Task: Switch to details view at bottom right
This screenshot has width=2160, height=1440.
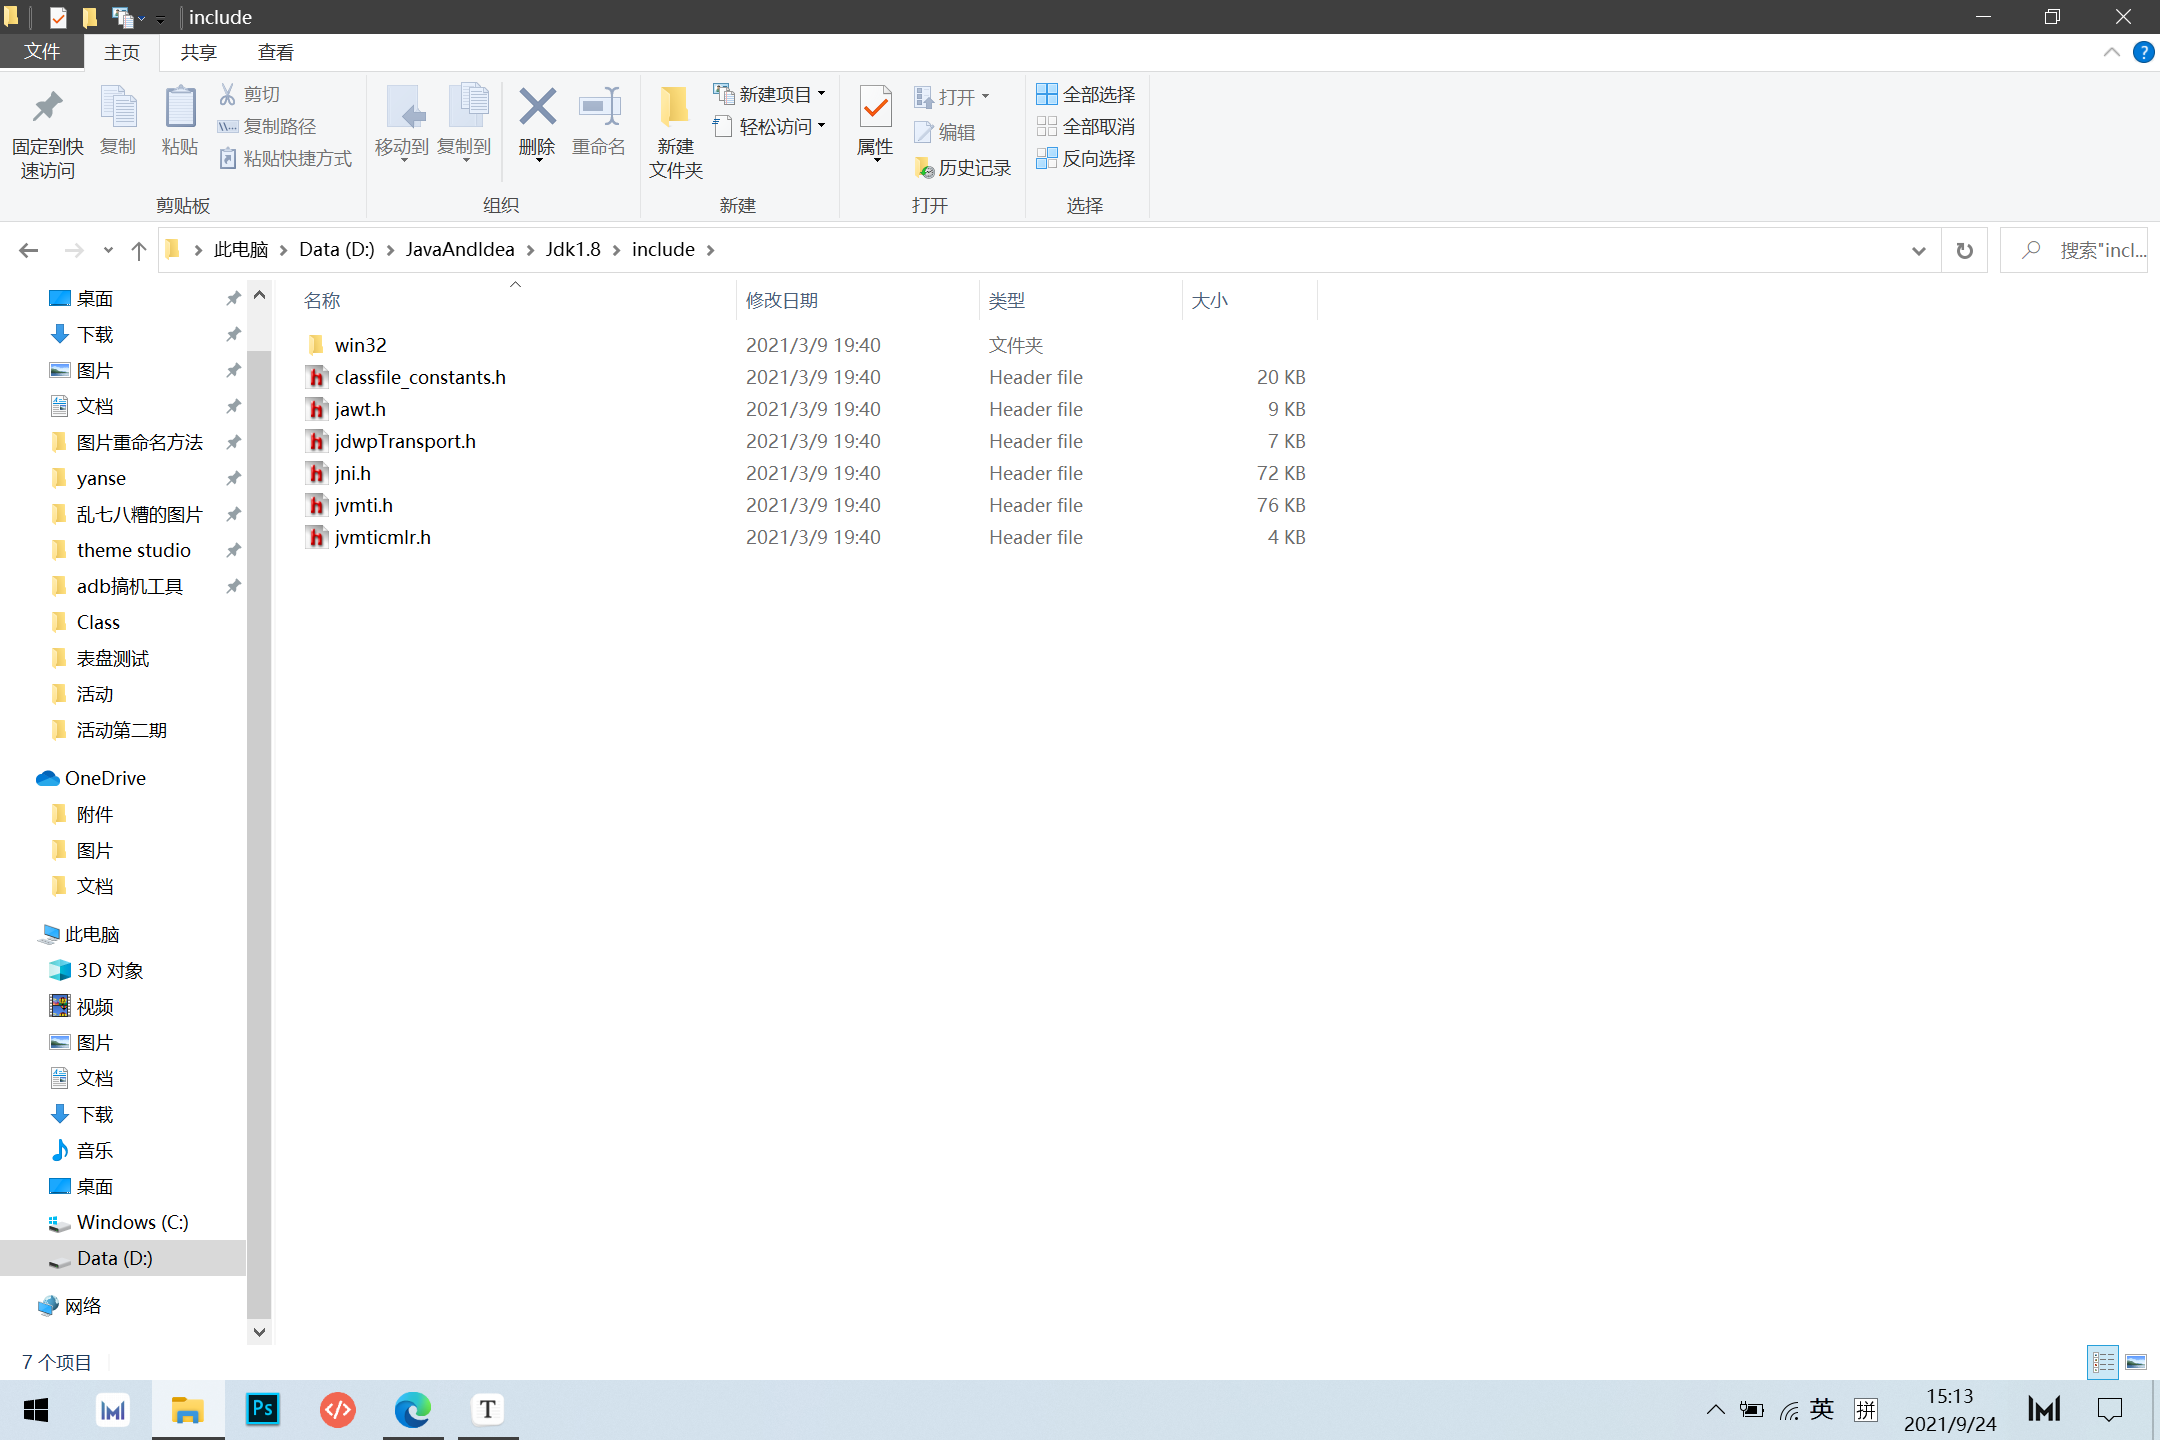Action: 2103,1362
